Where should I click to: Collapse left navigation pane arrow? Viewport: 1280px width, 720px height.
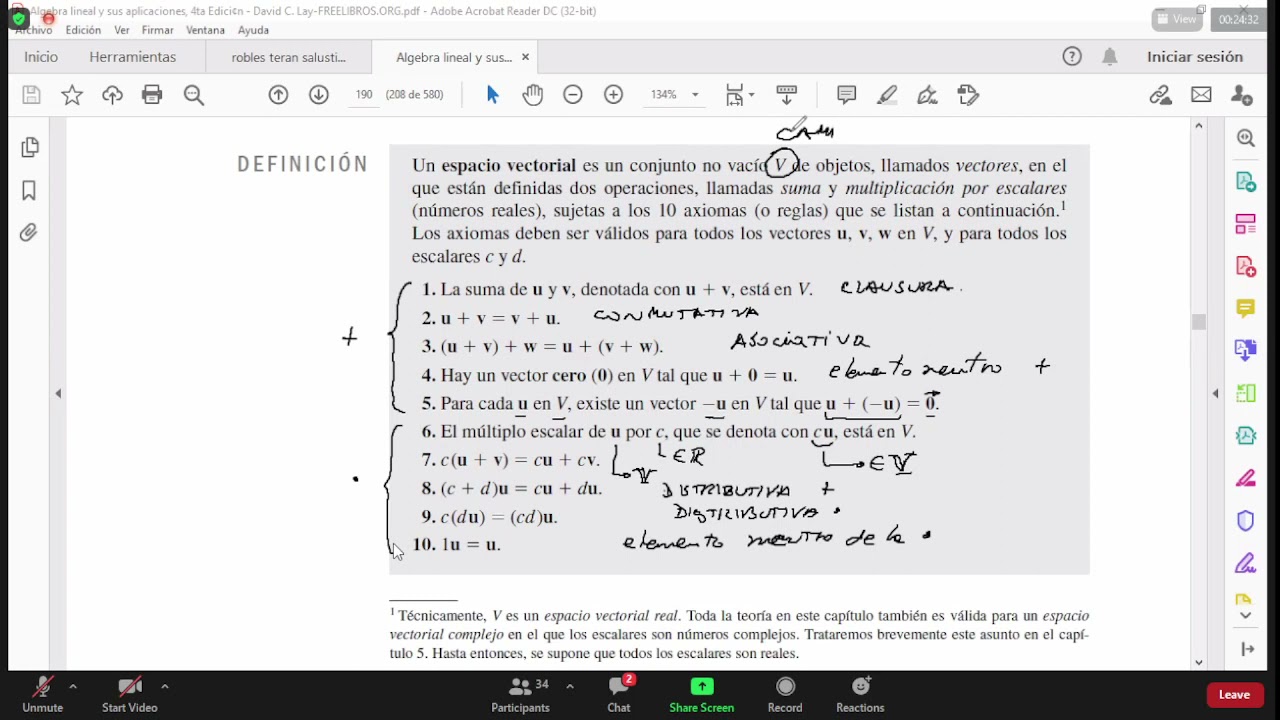point(58,393)
